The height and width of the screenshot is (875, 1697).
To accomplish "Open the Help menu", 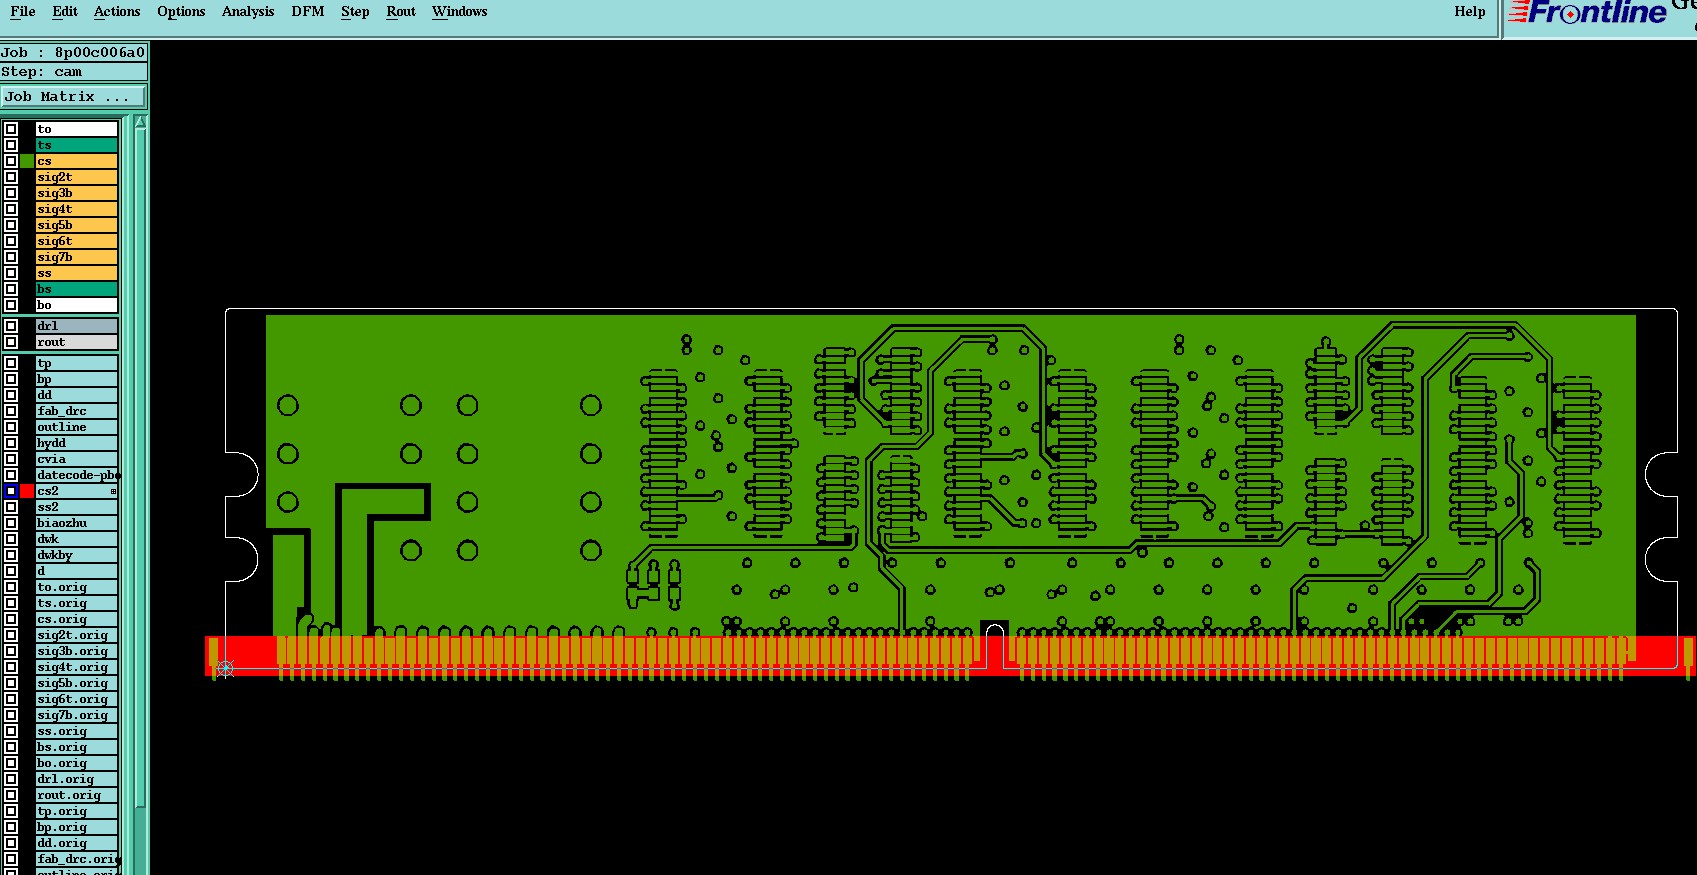I will pos(1469,12).
